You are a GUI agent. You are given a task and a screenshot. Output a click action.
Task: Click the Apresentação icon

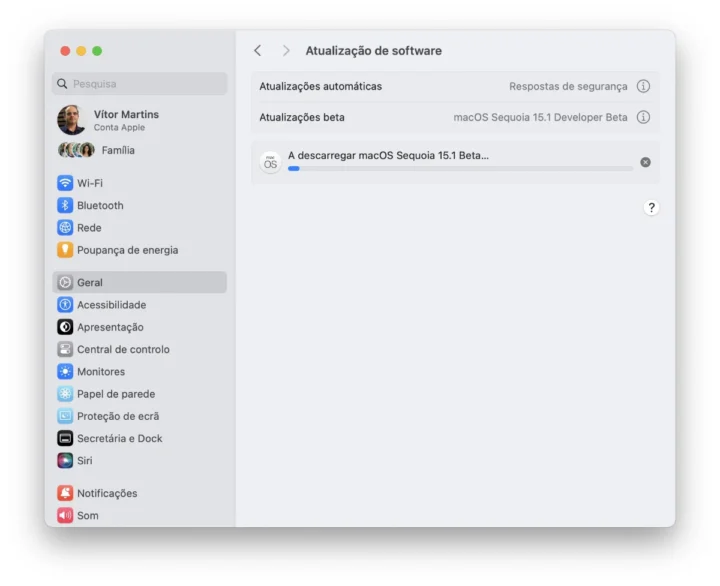click(x=65, y=327)
